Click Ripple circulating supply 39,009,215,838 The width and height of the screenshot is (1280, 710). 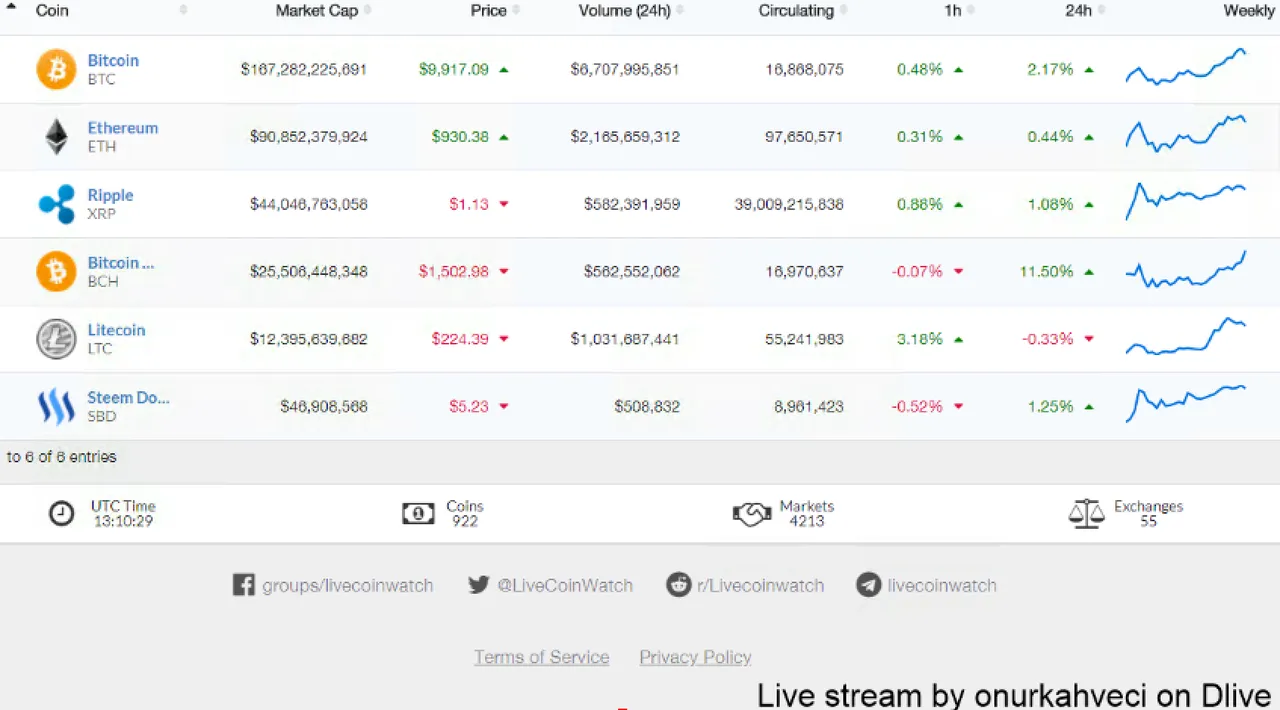coord(789,204)
